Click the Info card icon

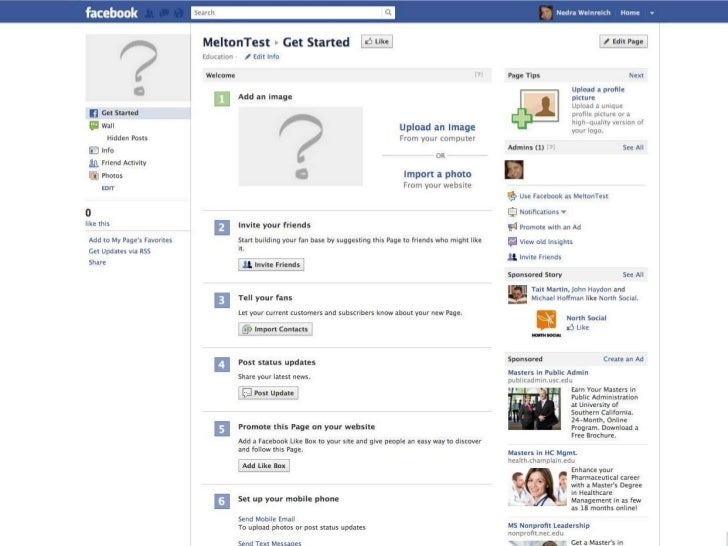(94, 150)
